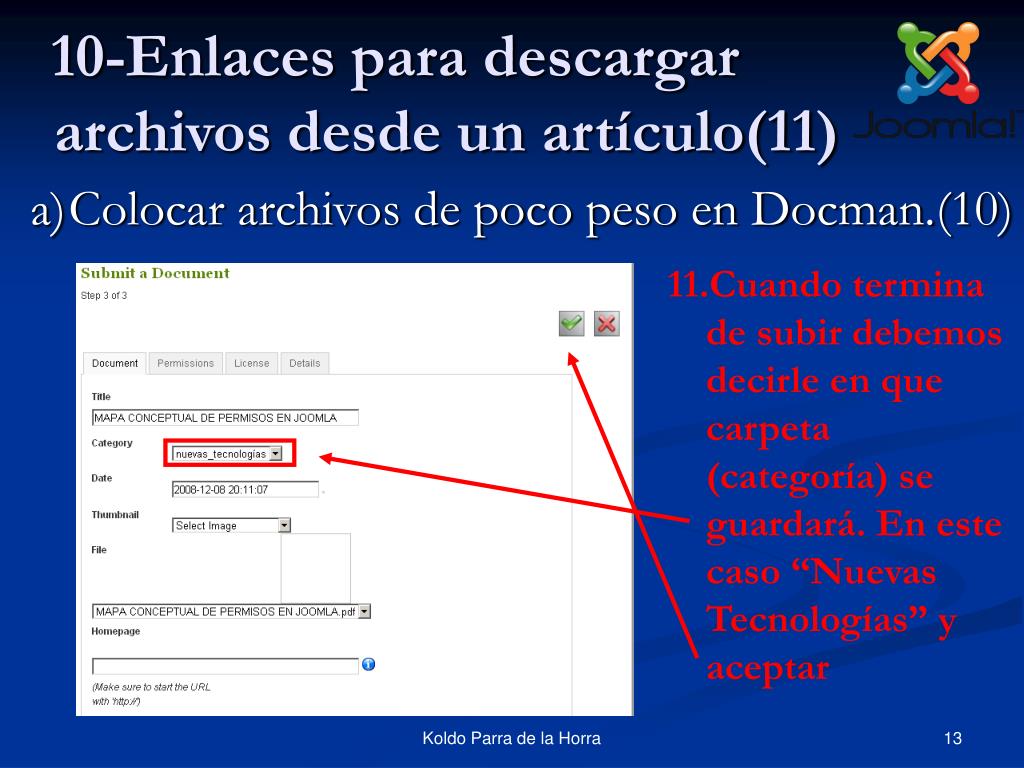The width and height of the screenshot is (1024, 768).
Task: Open the Details tab
Action: 304,363
